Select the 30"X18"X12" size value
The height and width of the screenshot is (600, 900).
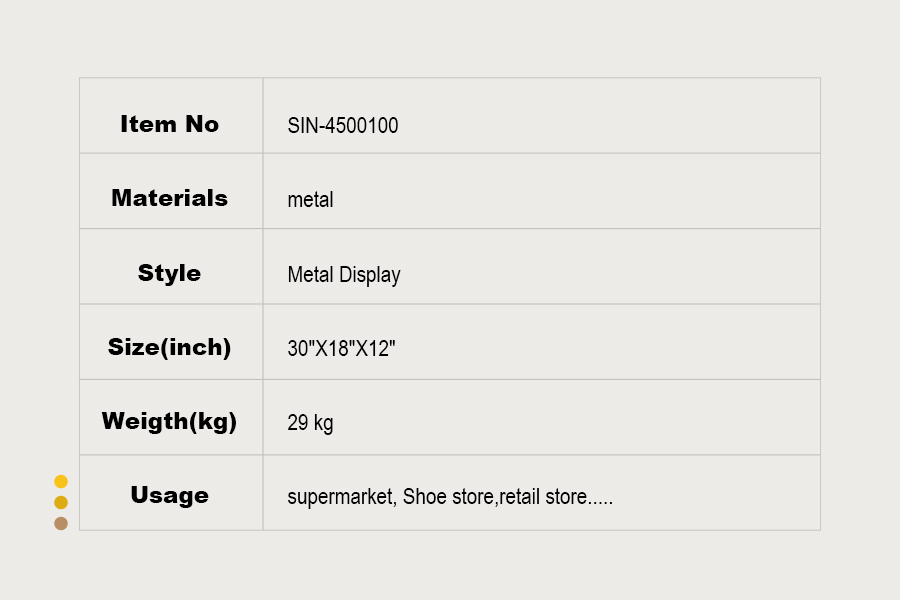point(341,349)
